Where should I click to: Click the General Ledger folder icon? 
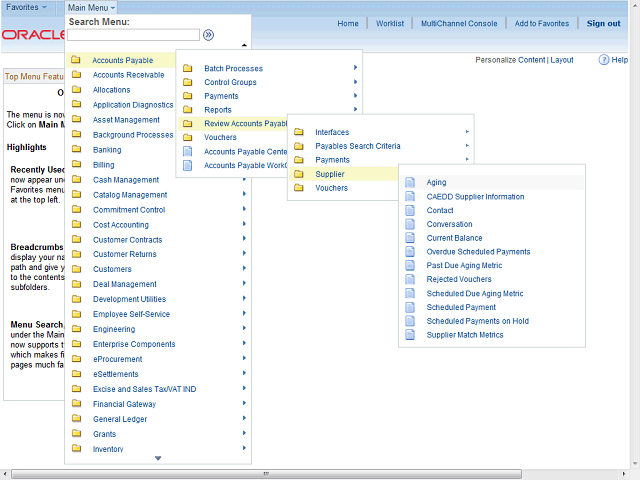[x=76, y=419]
